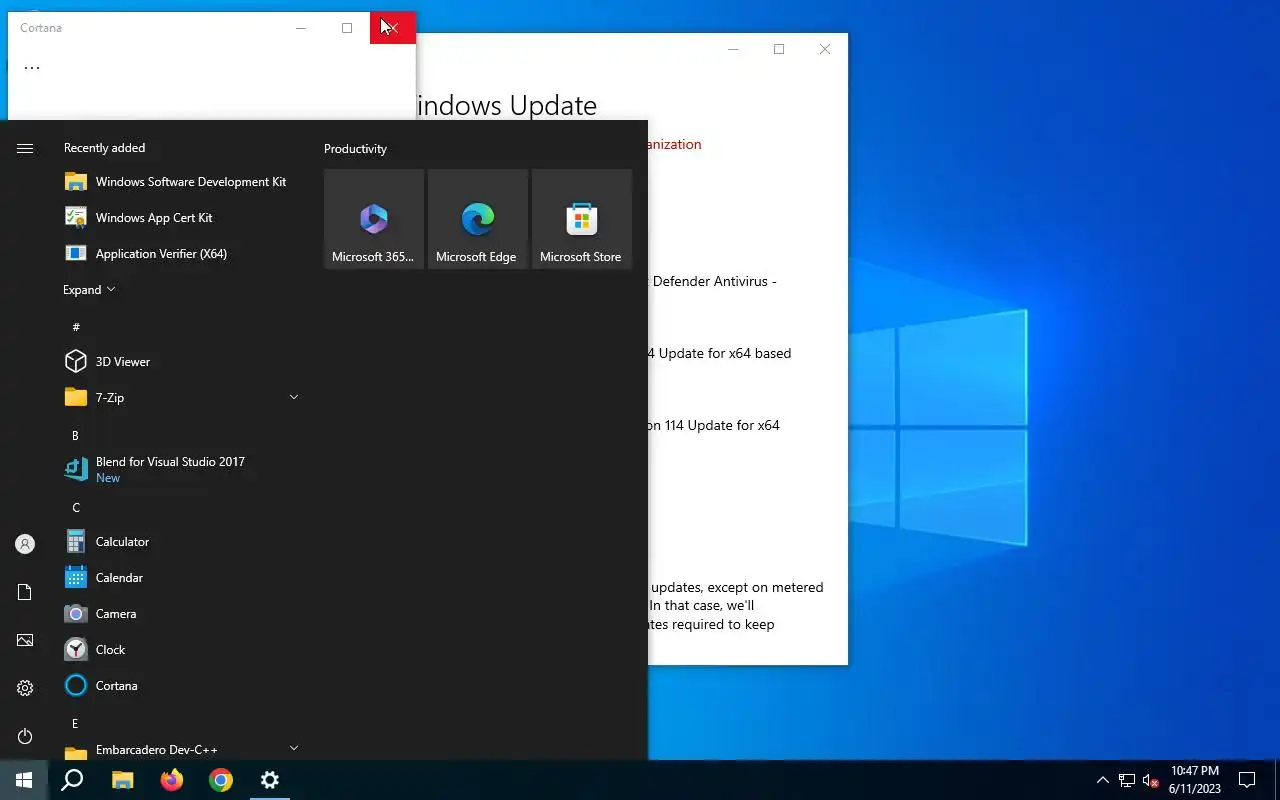Open the network tray icon
The width and height of the screenshot is (1280, 800).
1127,780
